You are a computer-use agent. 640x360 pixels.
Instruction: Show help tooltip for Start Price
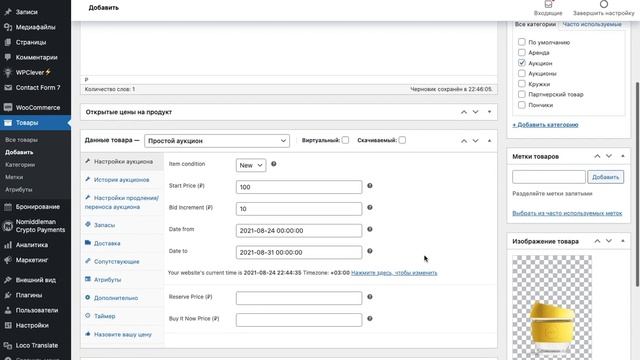tap(370, 185)
